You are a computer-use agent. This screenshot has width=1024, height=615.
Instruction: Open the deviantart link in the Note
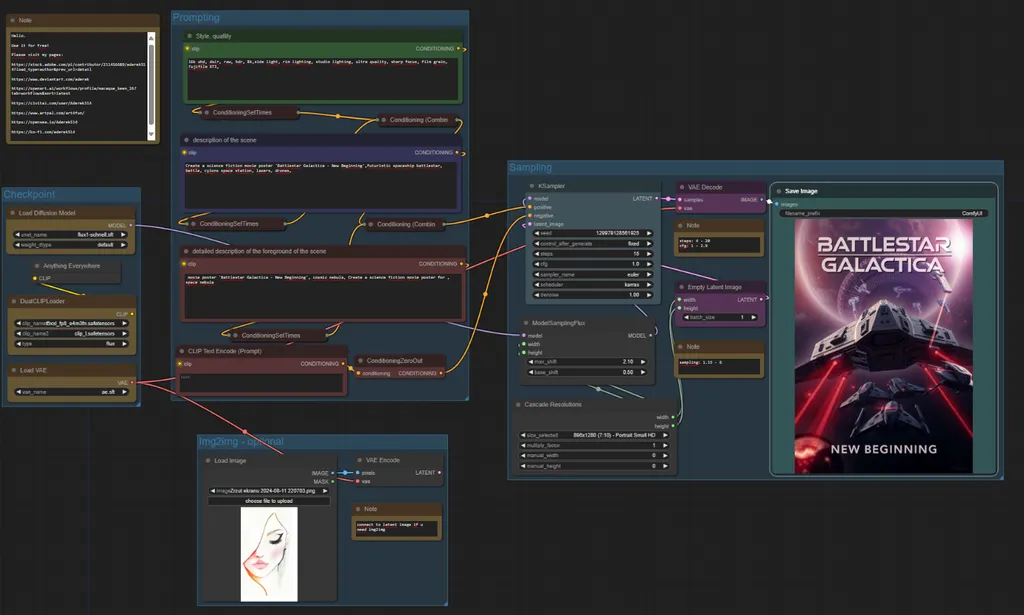(x=51, y=79)
